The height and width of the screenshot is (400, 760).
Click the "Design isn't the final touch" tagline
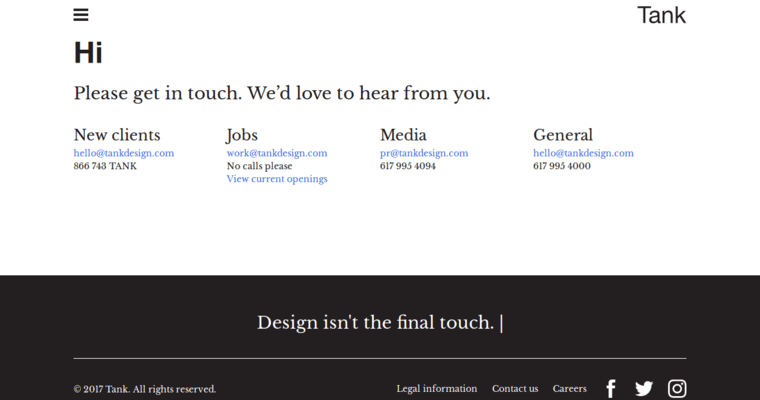pyautogui.click(x=375, y=323)
